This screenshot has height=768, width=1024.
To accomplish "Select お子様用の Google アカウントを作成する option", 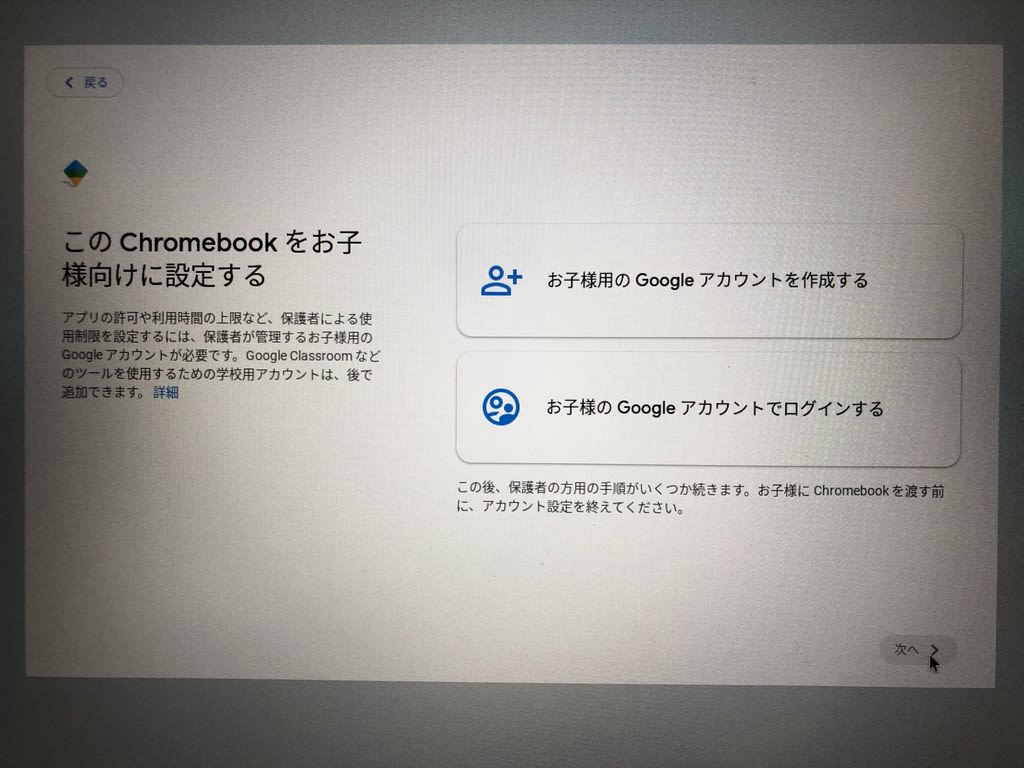I will [709, 281].
